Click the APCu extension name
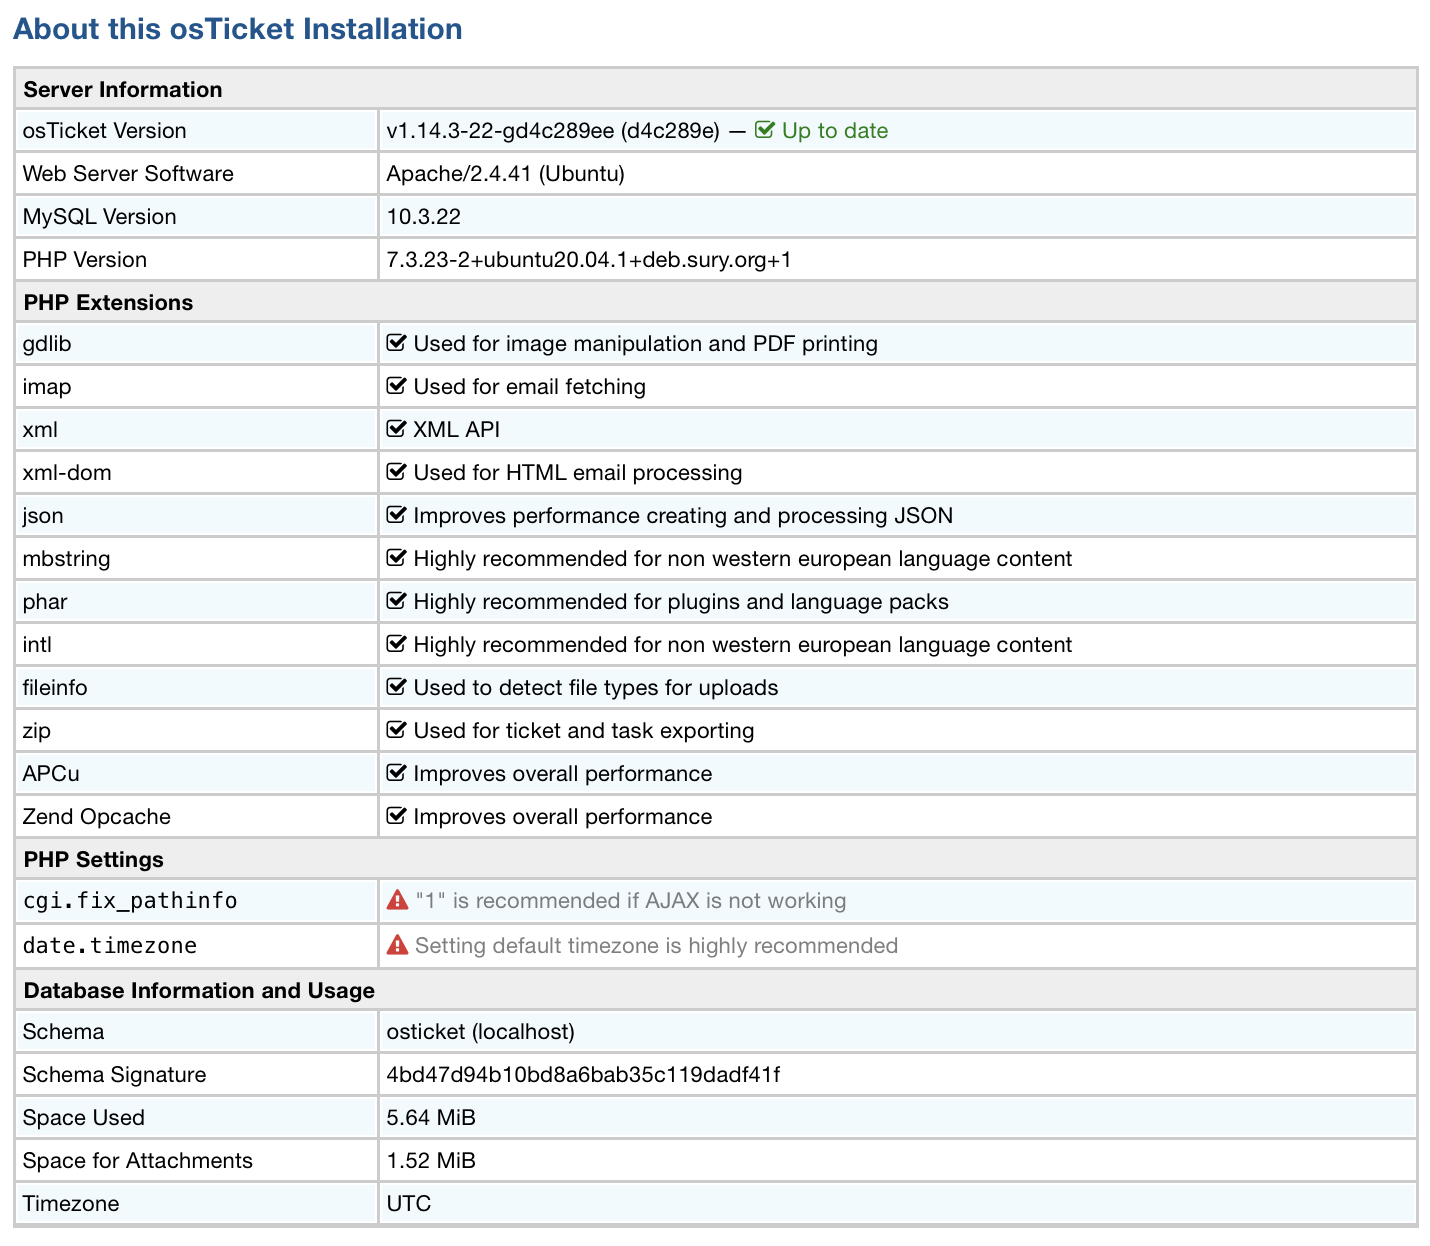This screenshot has width=1430, height=1246. click(x=51, y=774)
